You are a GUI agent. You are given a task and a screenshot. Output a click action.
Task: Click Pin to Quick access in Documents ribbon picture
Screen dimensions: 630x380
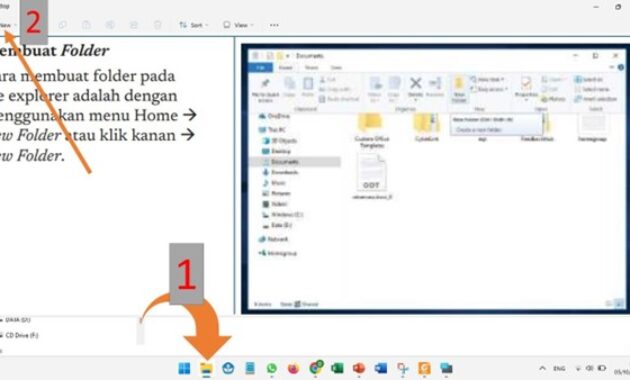(265, 89)
